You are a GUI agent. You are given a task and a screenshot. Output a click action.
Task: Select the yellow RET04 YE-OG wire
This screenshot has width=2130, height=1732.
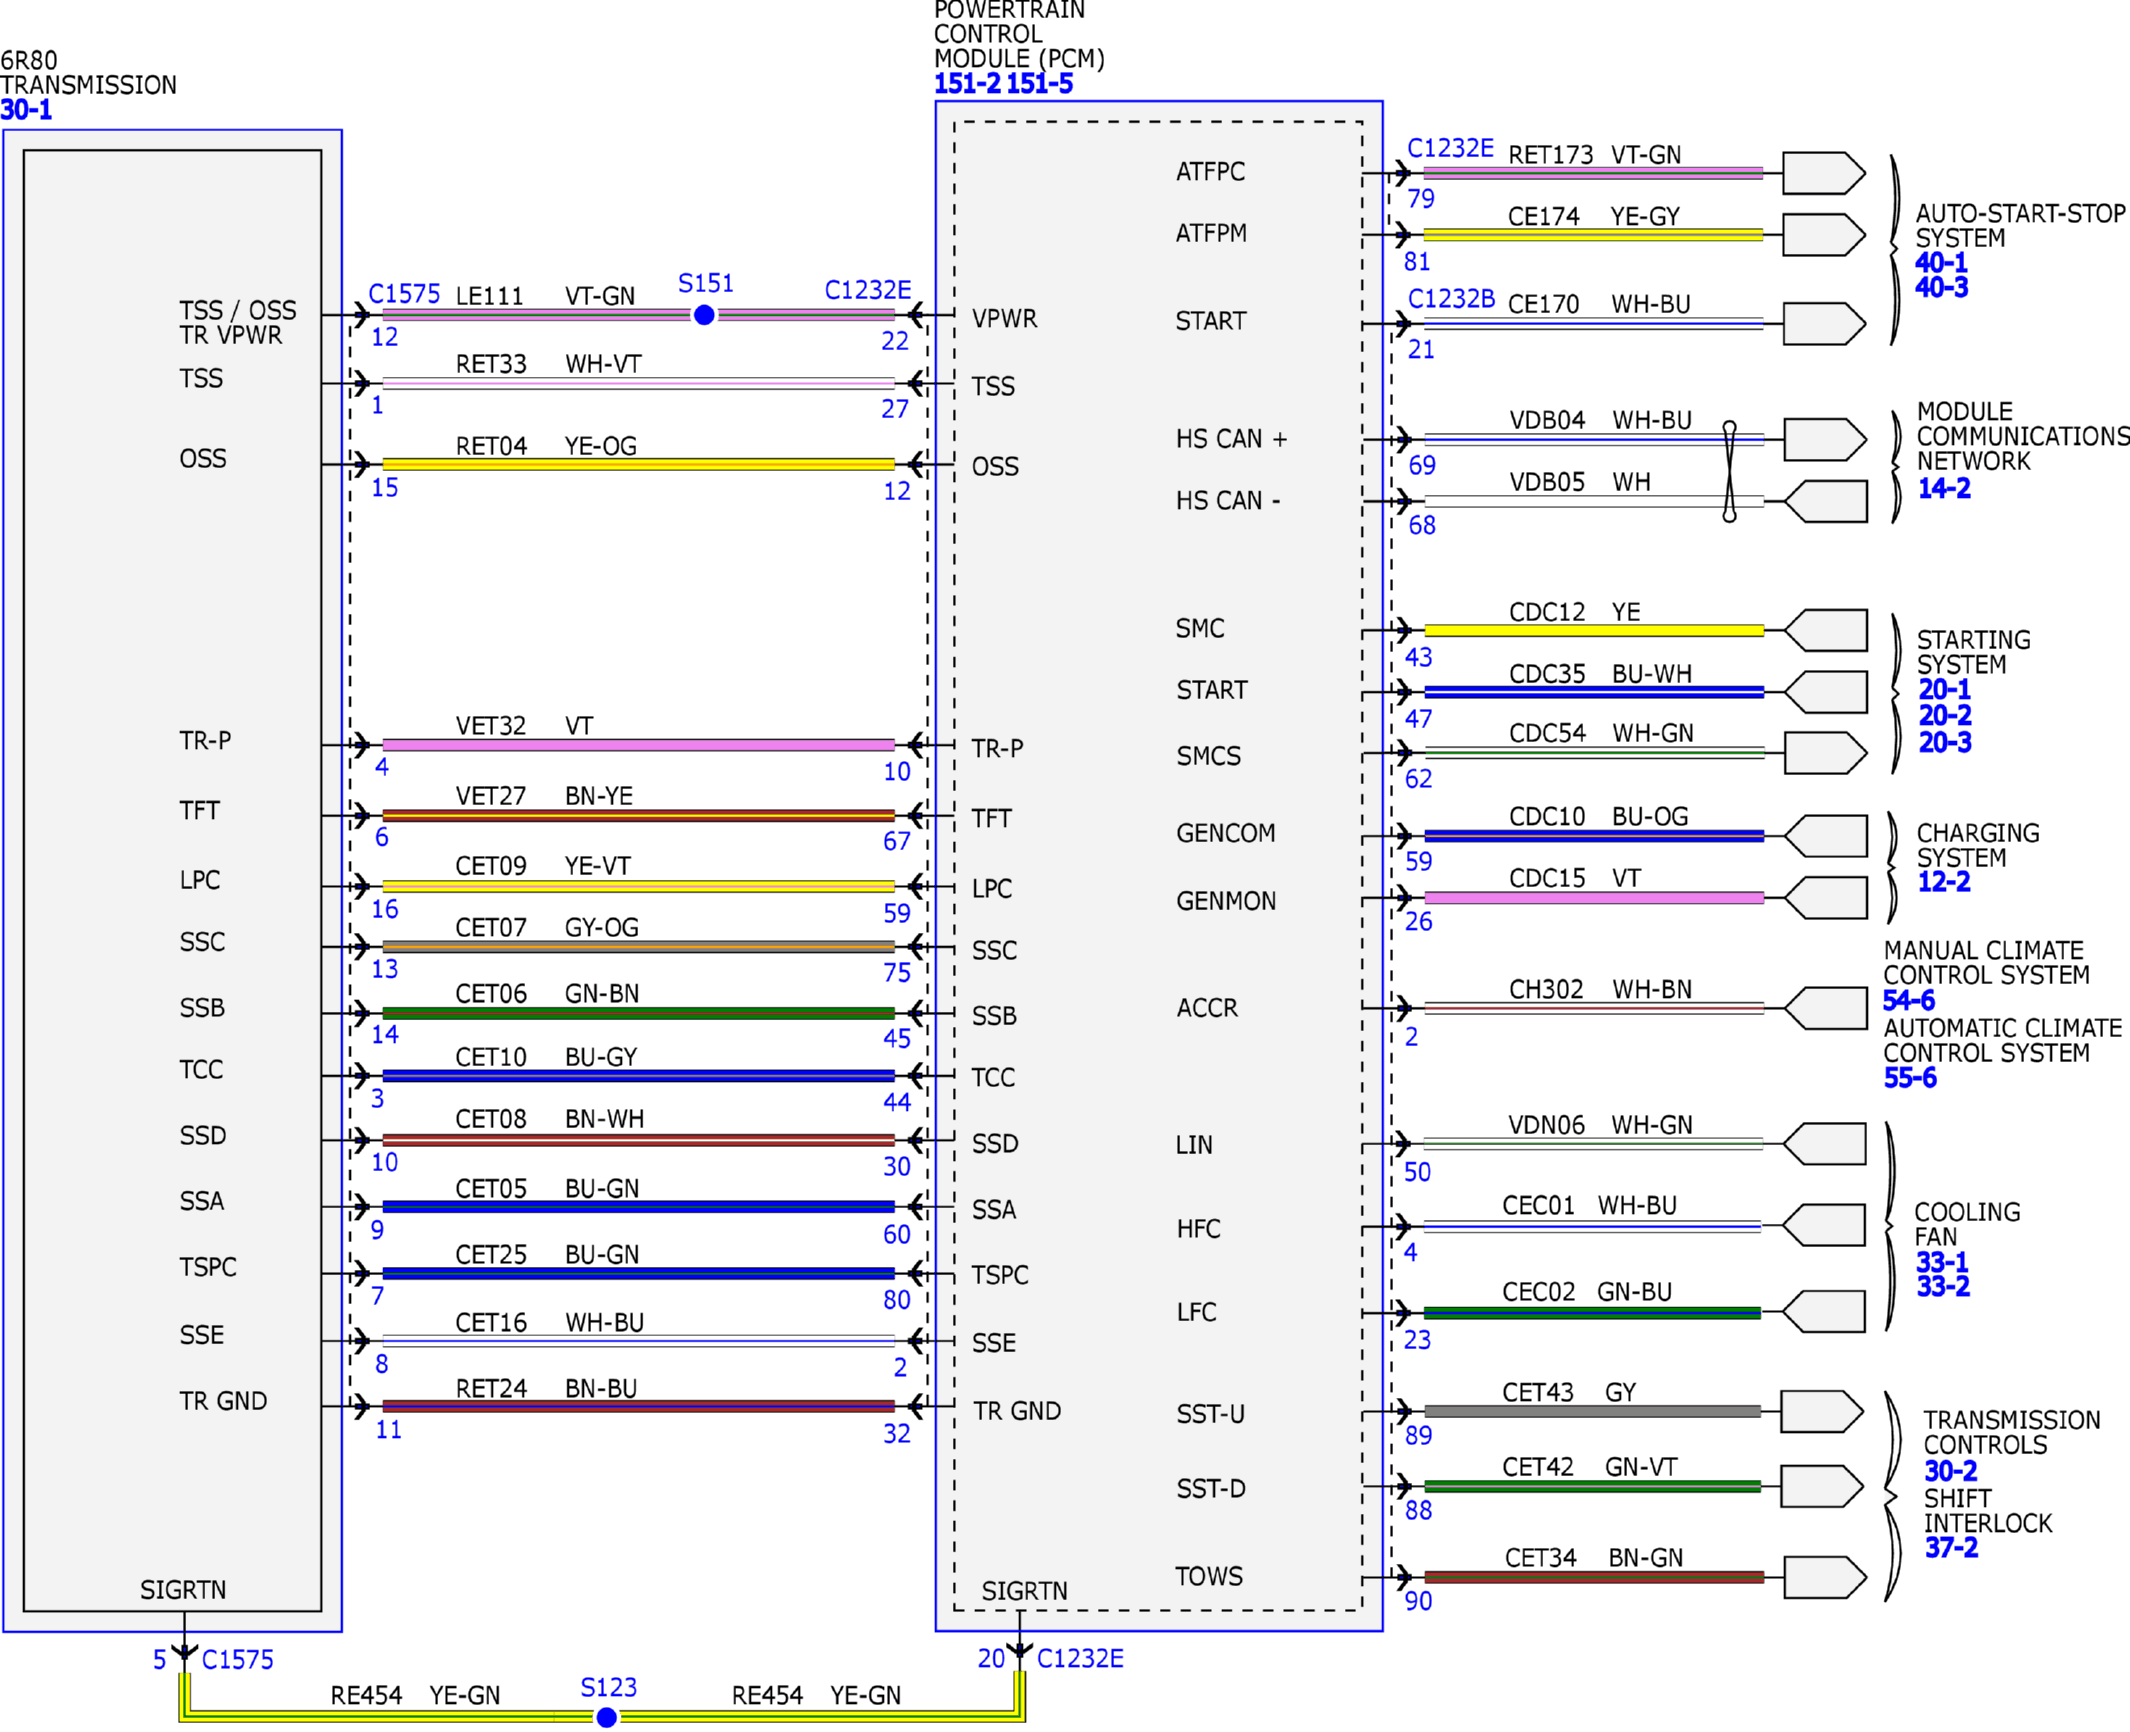tap(638, 464)
